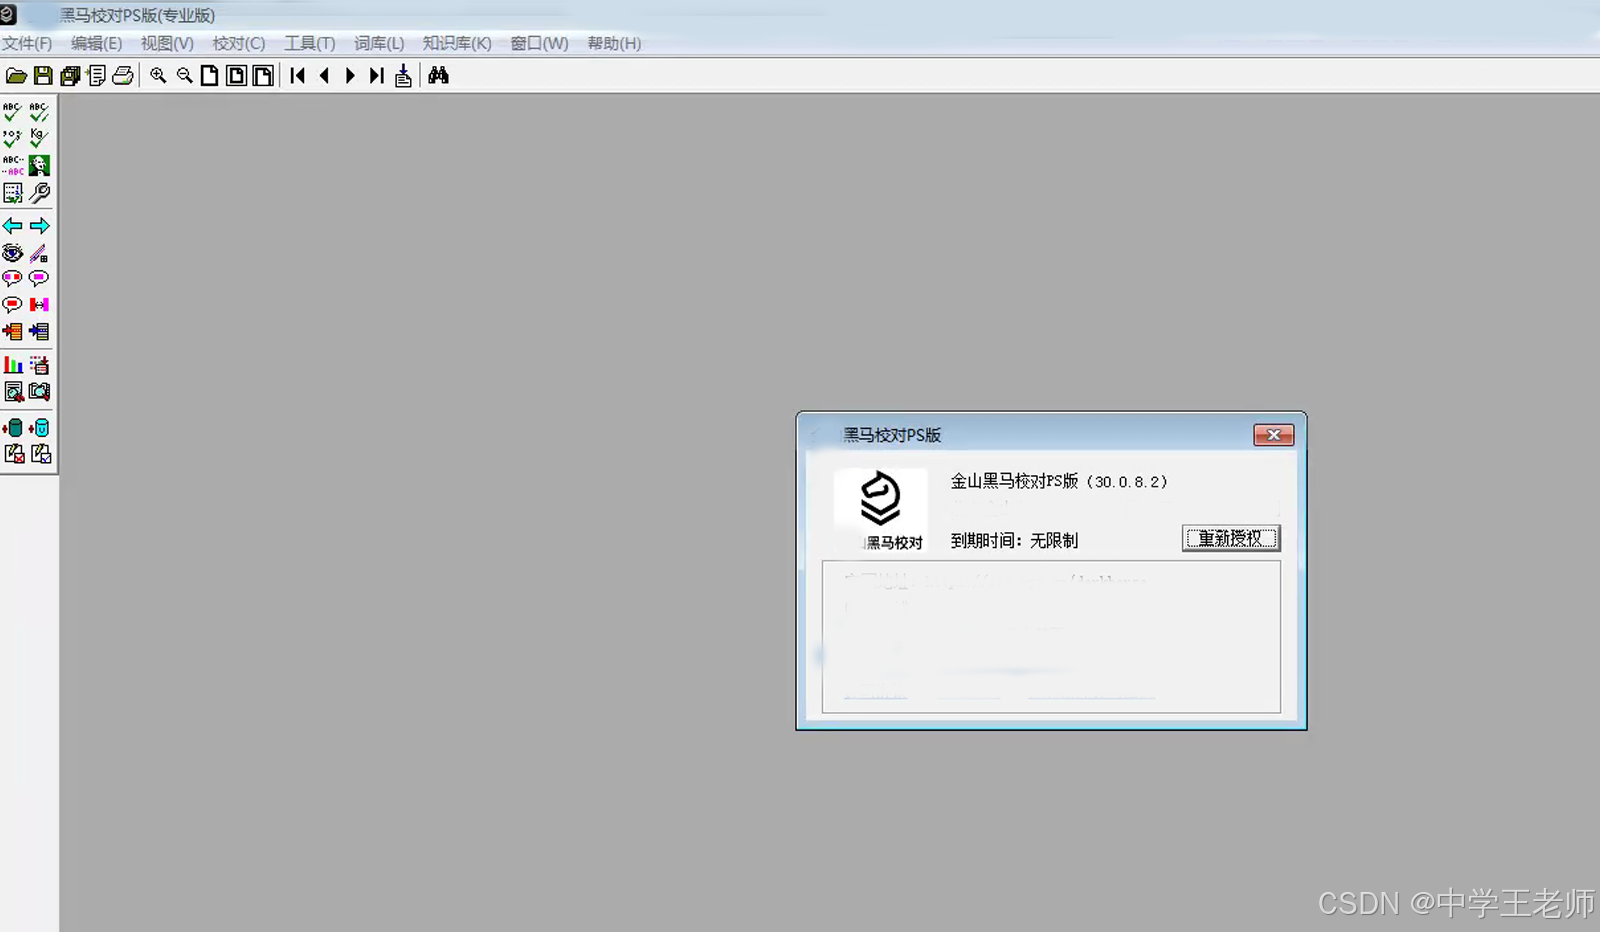
Task: Click the 到期时间: 无限制 text
Action: [x=1014, y=540]
